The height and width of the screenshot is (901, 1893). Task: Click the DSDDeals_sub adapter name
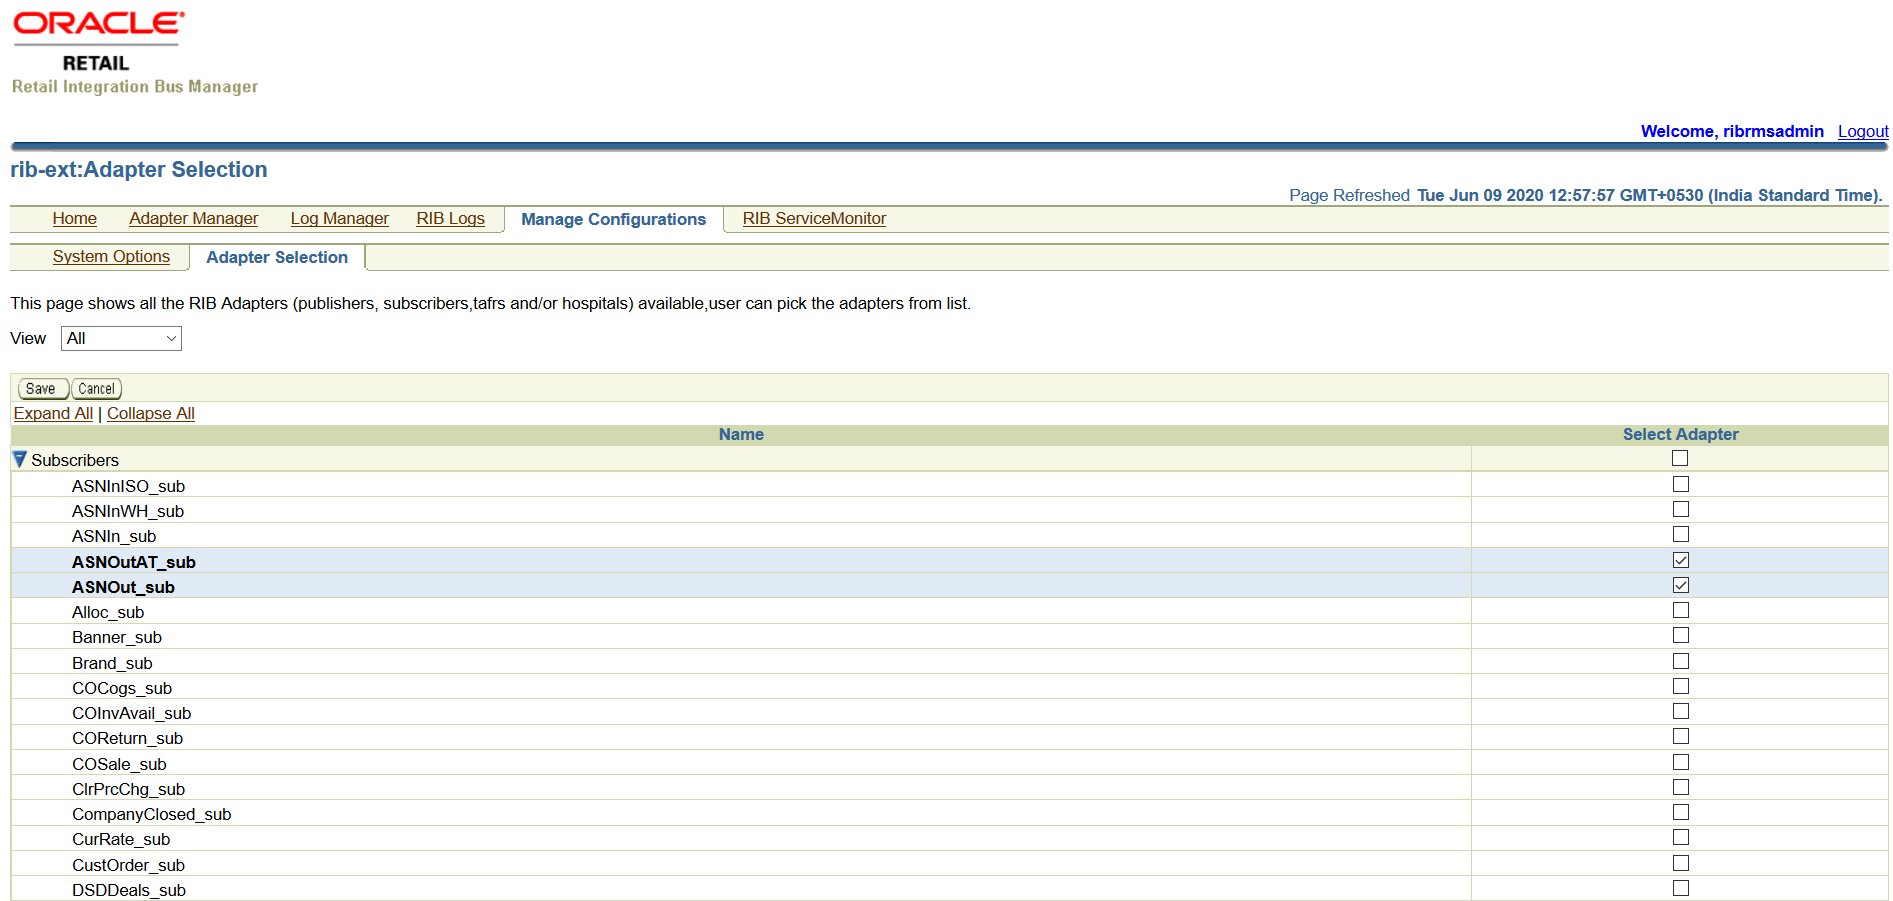click(x=129, y=890)
